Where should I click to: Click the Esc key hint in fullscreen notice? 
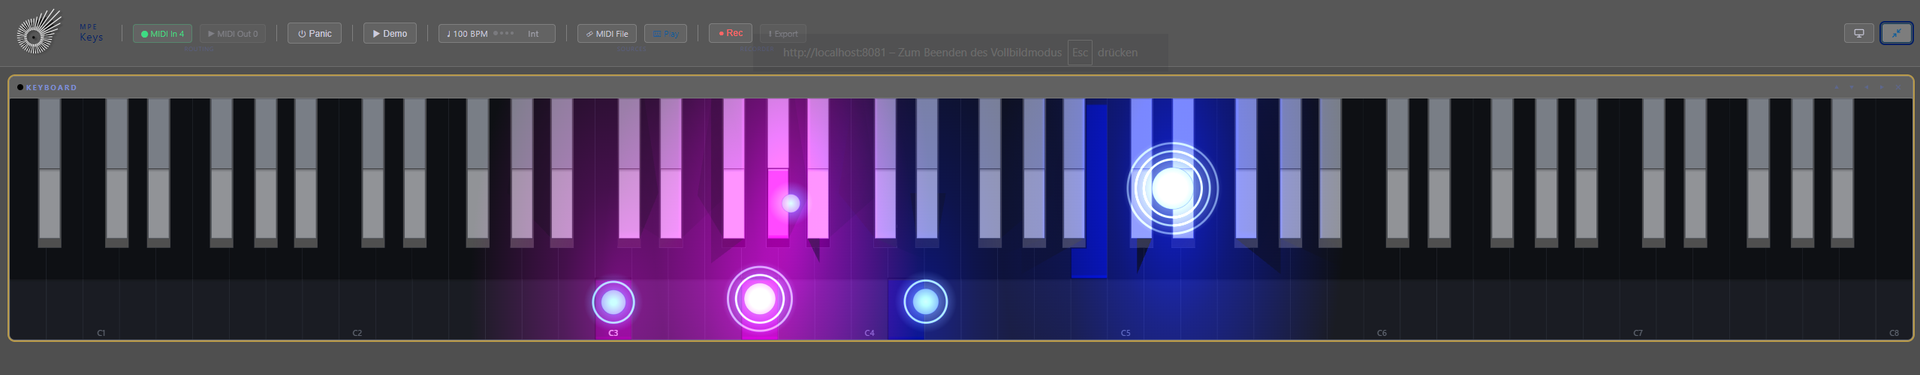[x=1080, y=52]
